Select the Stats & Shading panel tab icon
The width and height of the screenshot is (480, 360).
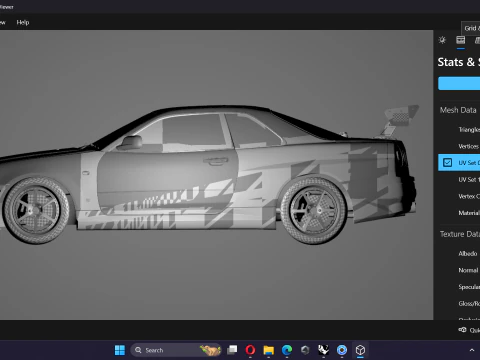[461, 40]
